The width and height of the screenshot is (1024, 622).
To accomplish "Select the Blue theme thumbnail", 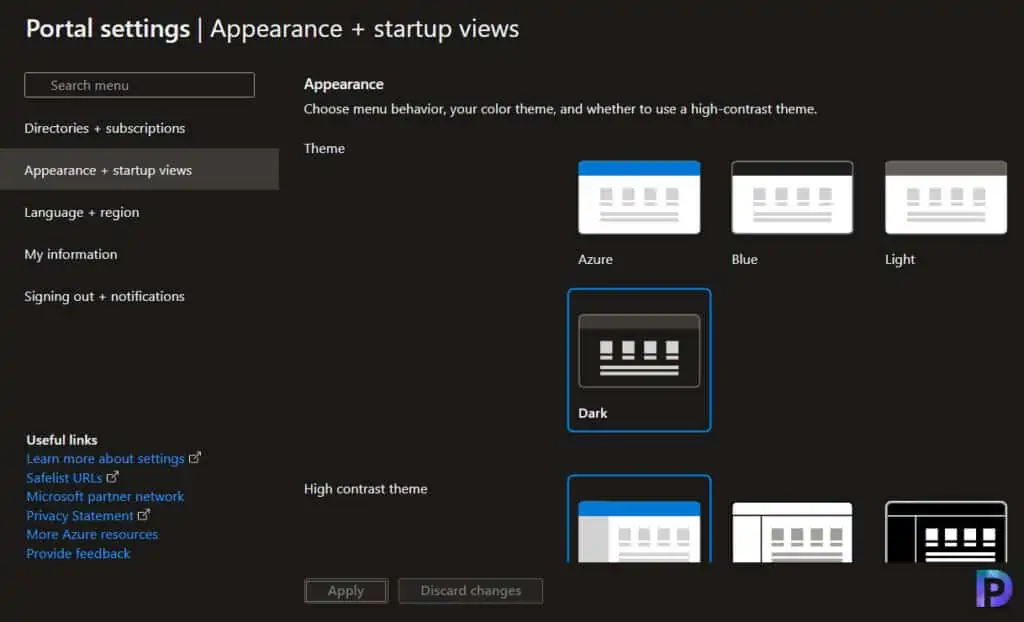I will (792, 197).
